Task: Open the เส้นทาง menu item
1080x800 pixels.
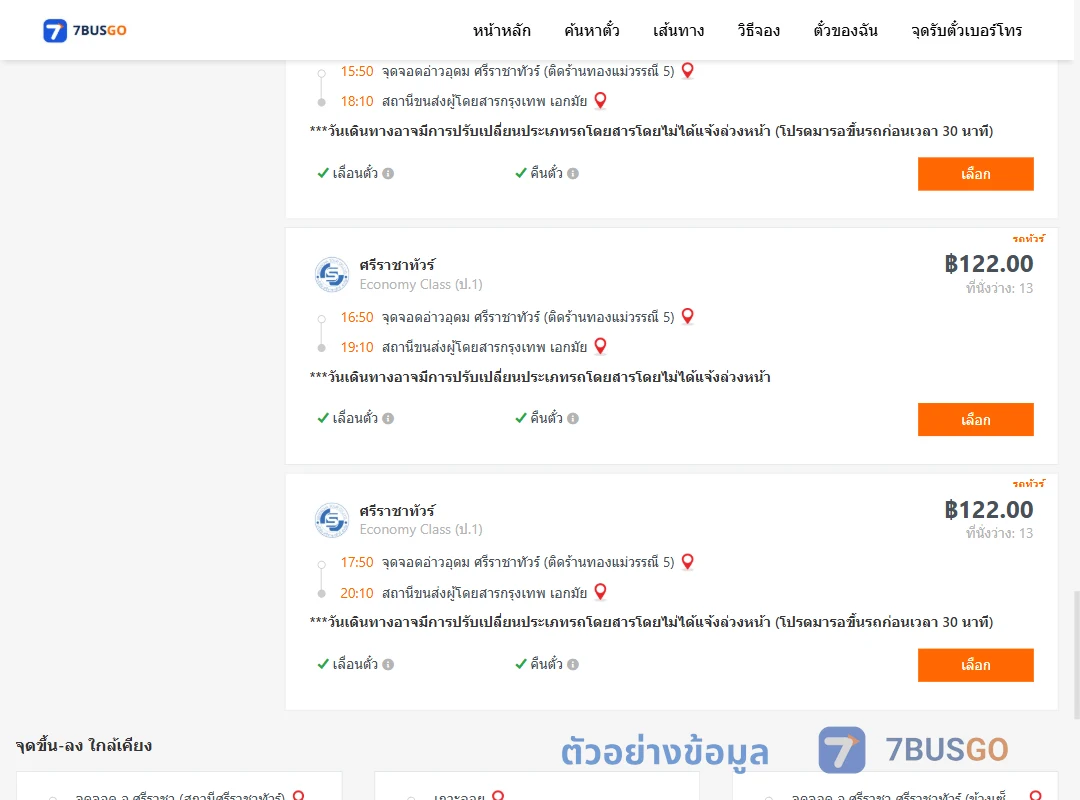Action: 678,30
